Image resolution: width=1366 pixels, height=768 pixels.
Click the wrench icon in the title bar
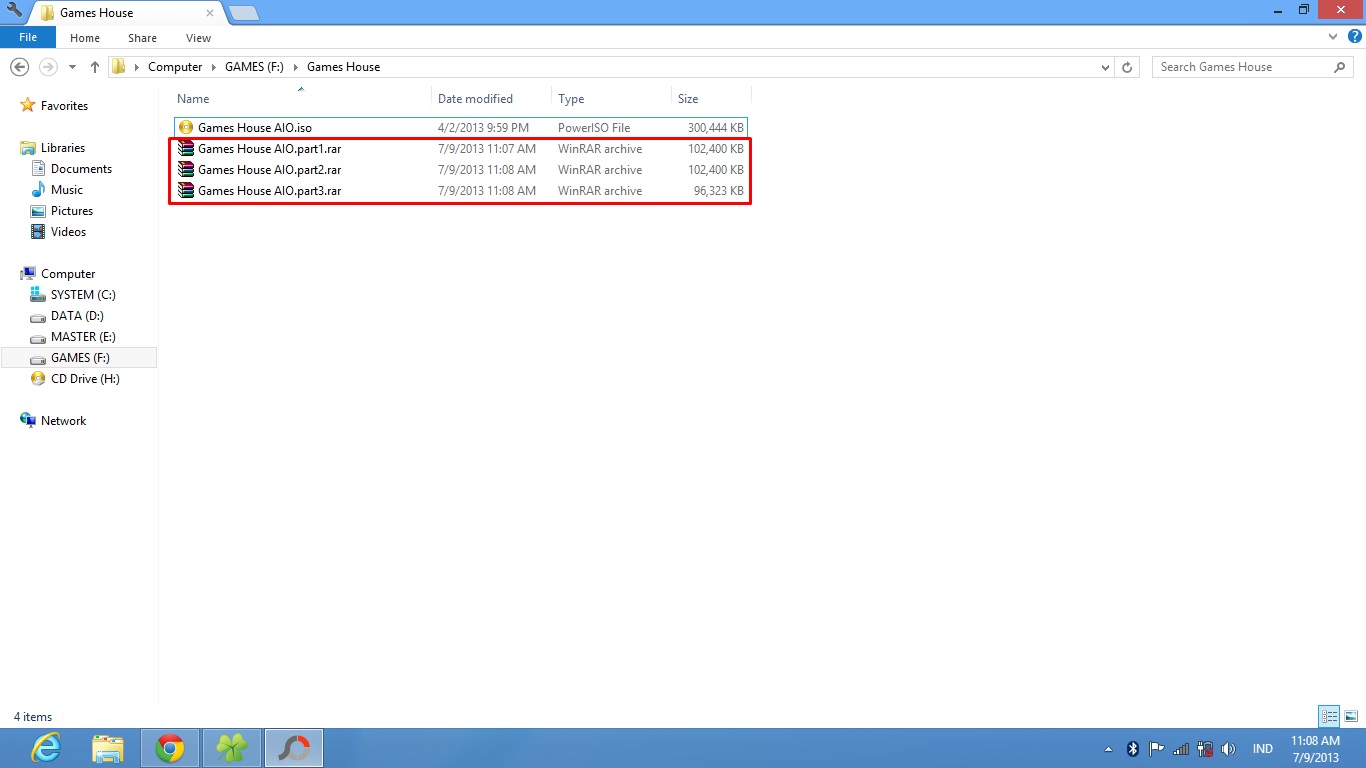click(14, 10)
